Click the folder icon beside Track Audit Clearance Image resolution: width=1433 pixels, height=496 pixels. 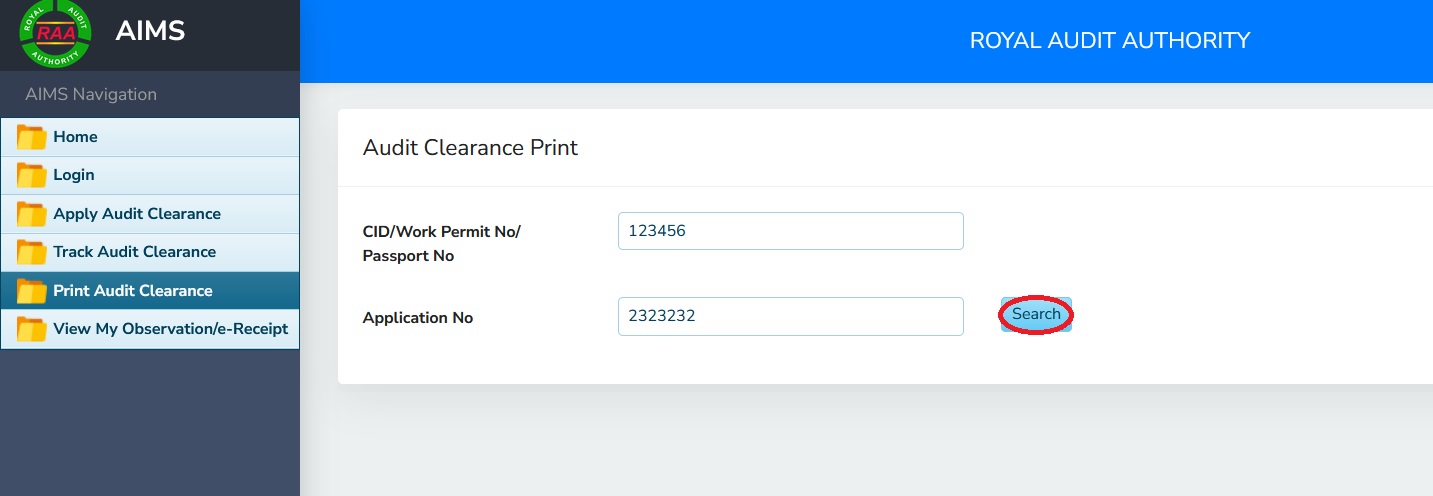[32, 252]
